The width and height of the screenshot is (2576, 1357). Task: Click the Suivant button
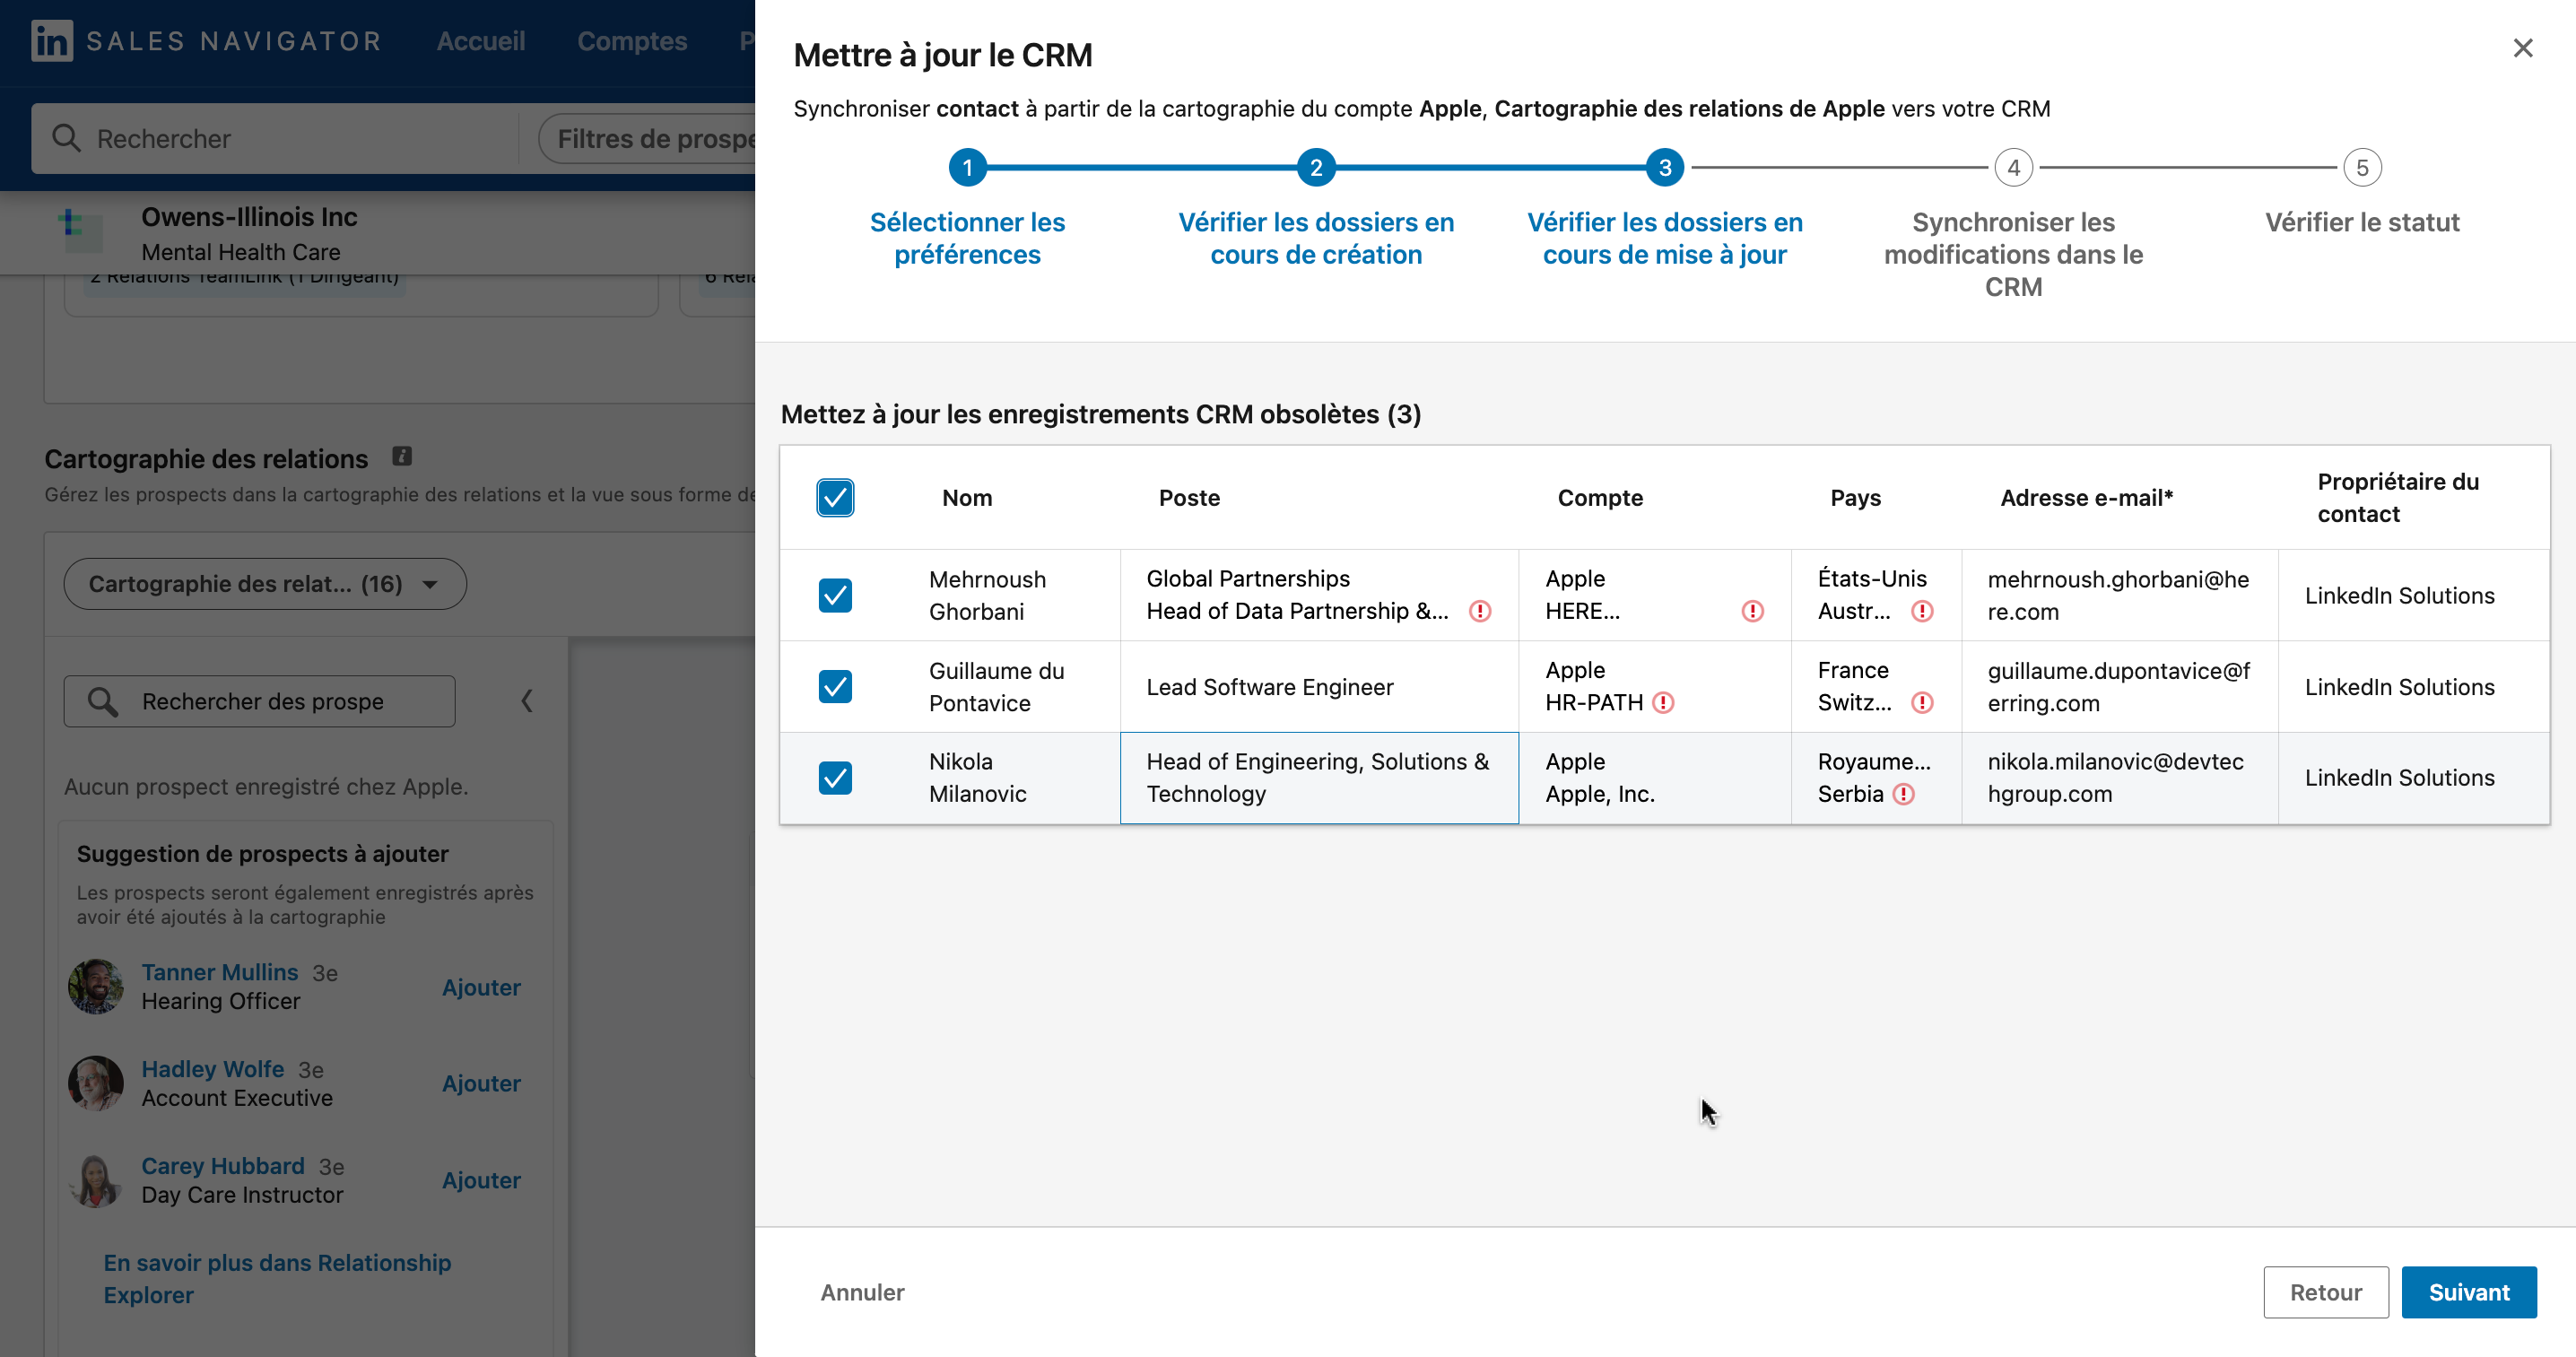pyautogui.click(x=2469, y=1292)
